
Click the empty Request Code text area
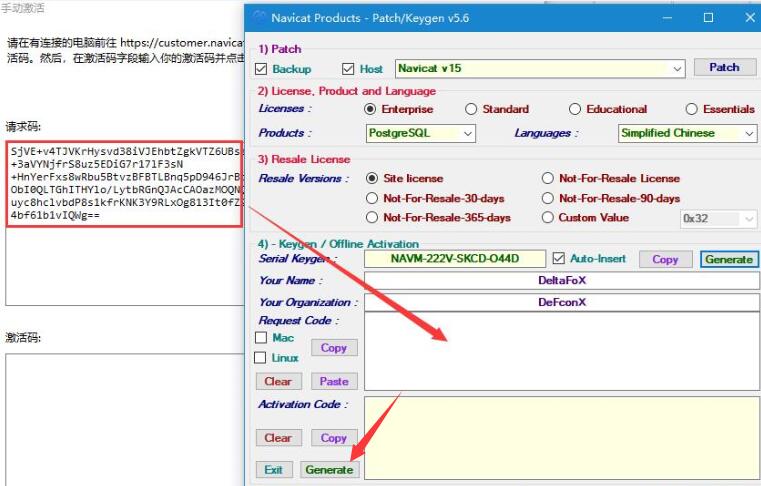[562, 352]
